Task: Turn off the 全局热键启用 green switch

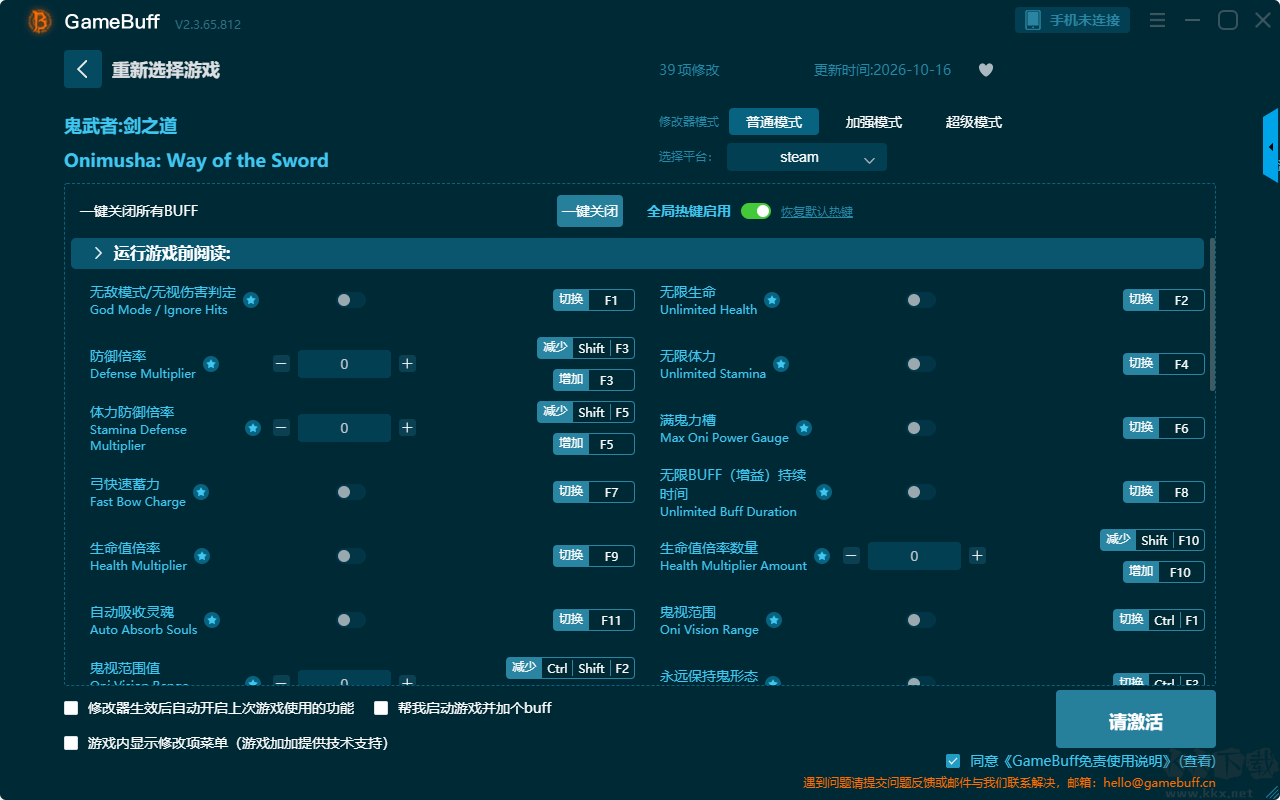Action: pos(756,211)
